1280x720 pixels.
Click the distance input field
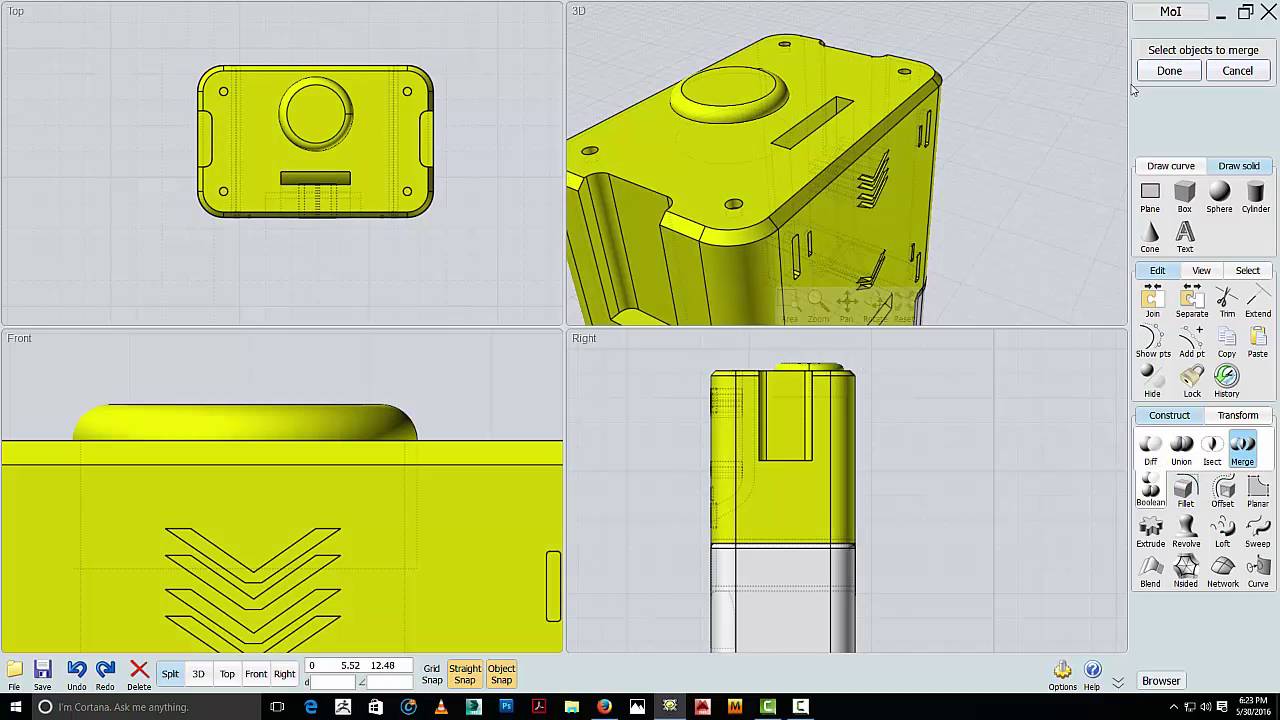(334, 682)
